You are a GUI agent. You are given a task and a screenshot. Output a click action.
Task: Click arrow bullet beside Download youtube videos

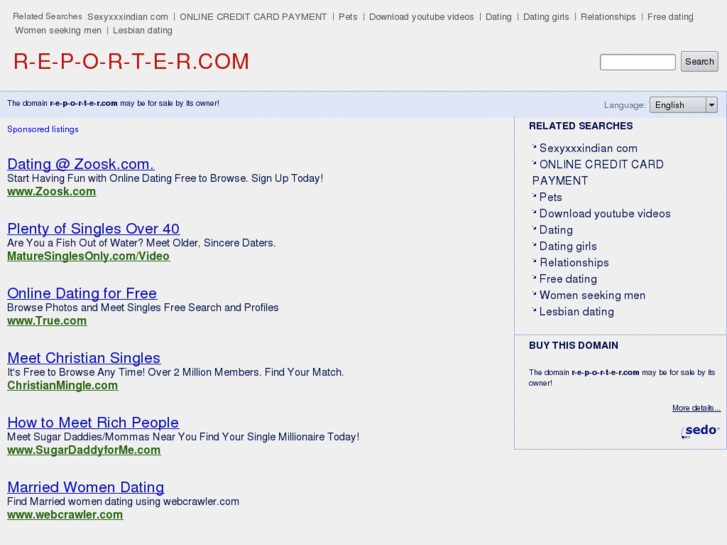534,212
